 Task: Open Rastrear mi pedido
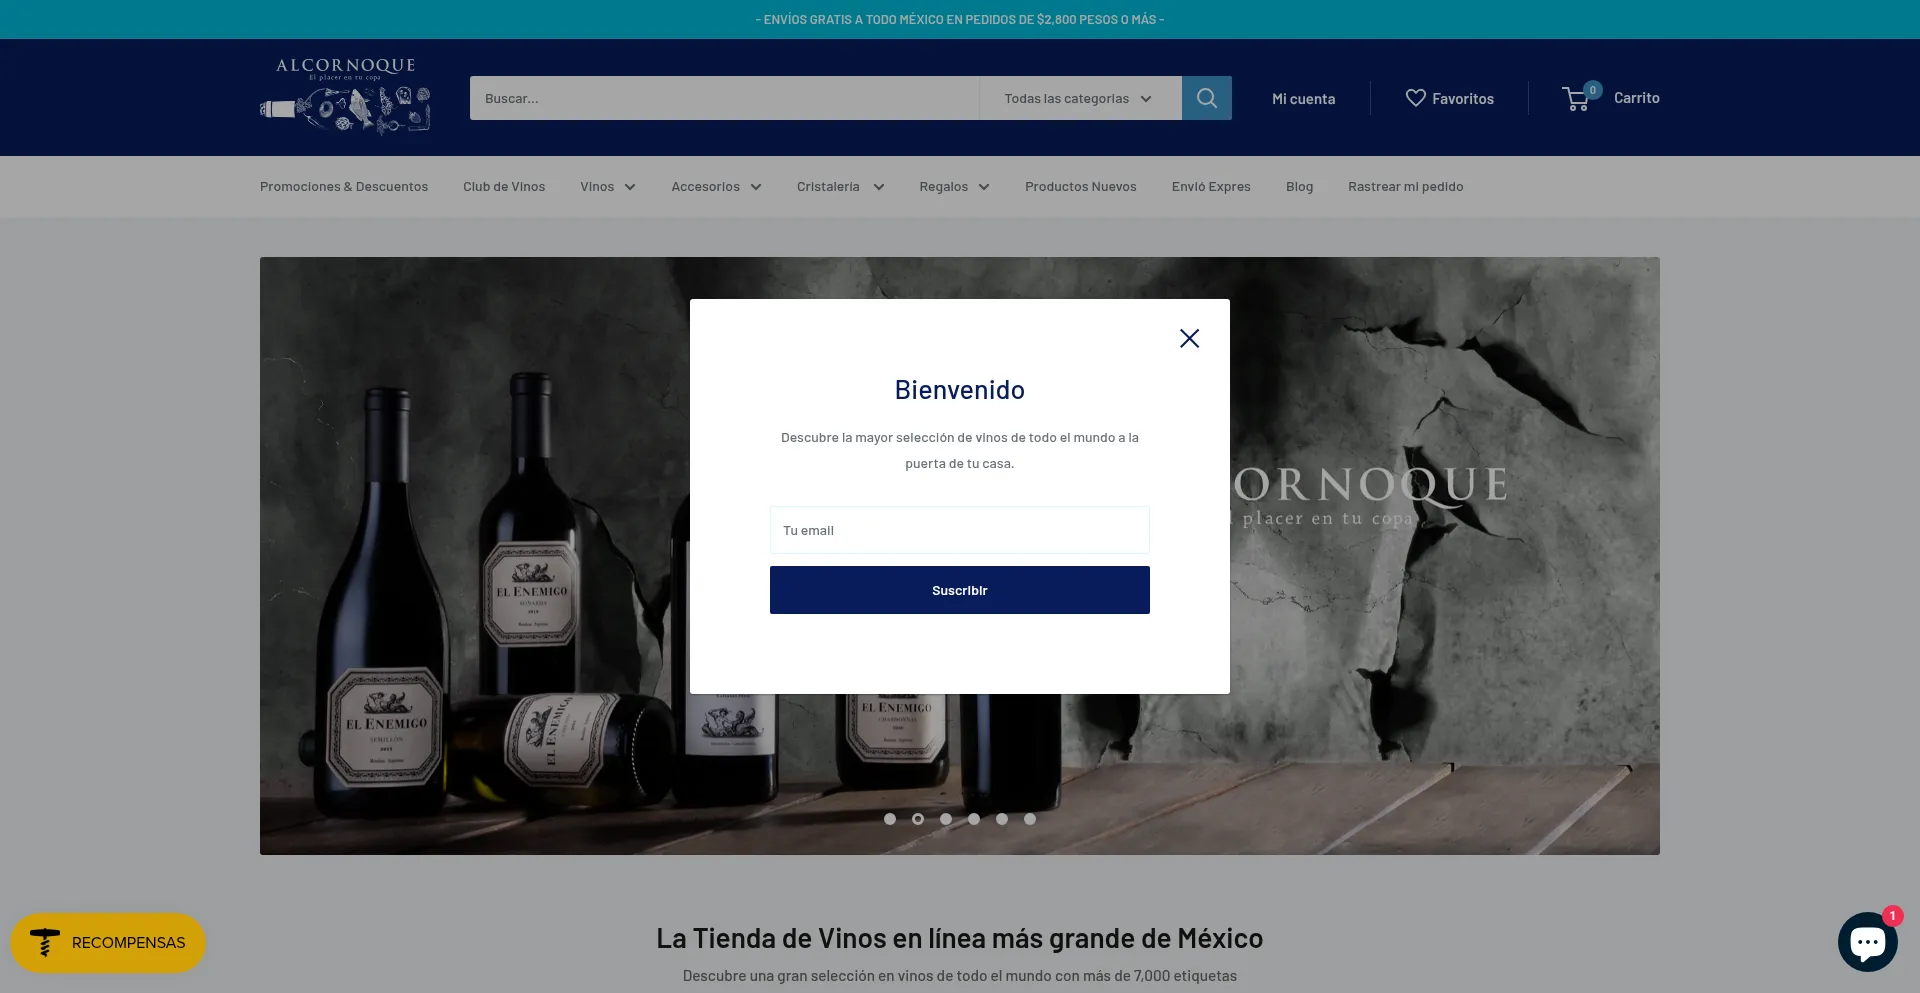[1405, 187]
